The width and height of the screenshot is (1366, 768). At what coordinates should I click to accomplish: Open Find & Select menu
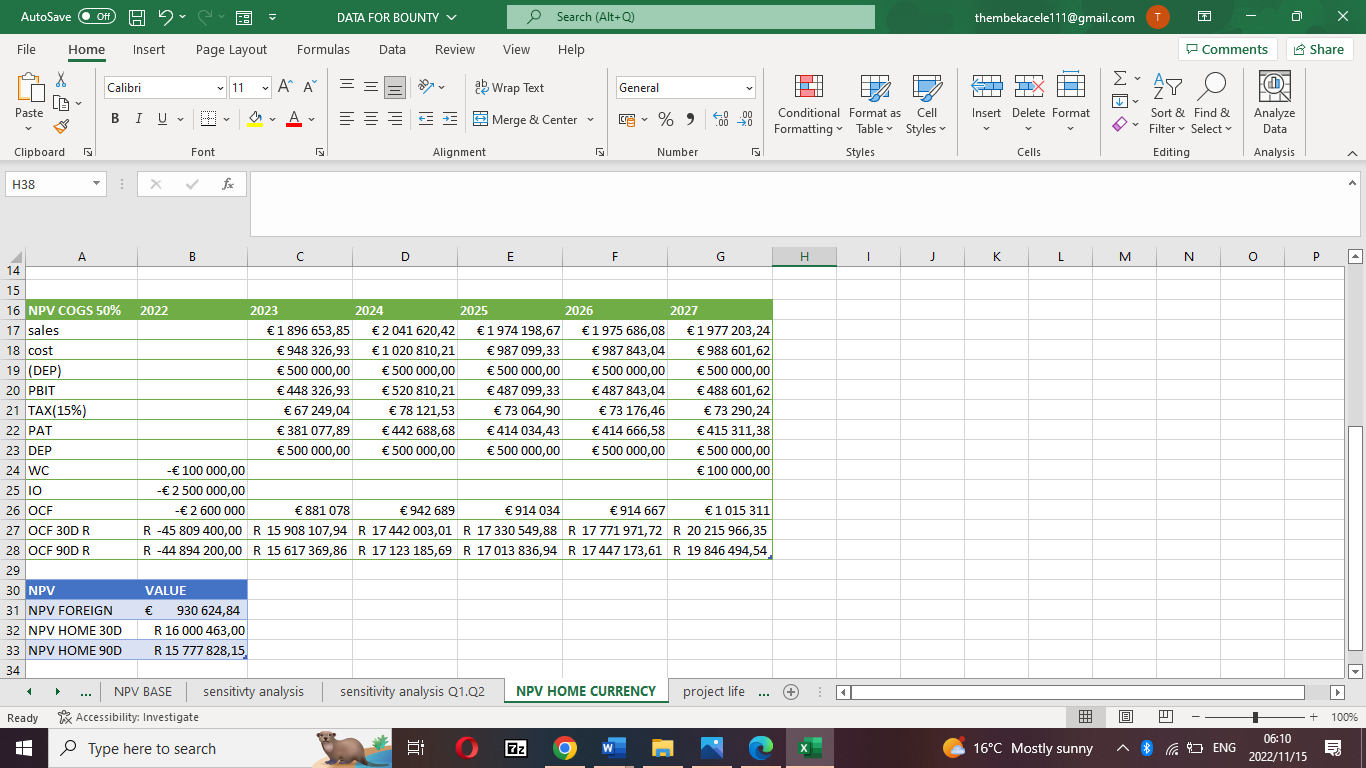(x=1212, y=104)
